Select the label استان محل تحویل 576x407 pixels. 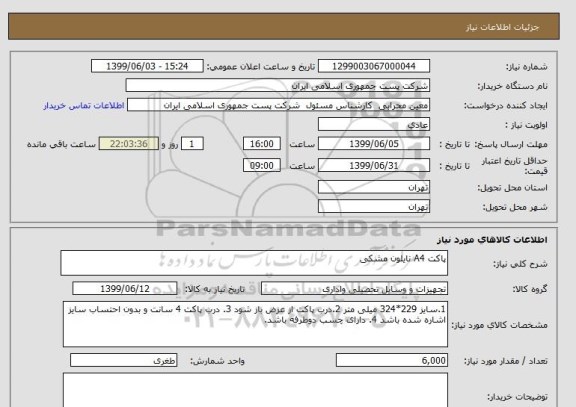coord(512,188)
